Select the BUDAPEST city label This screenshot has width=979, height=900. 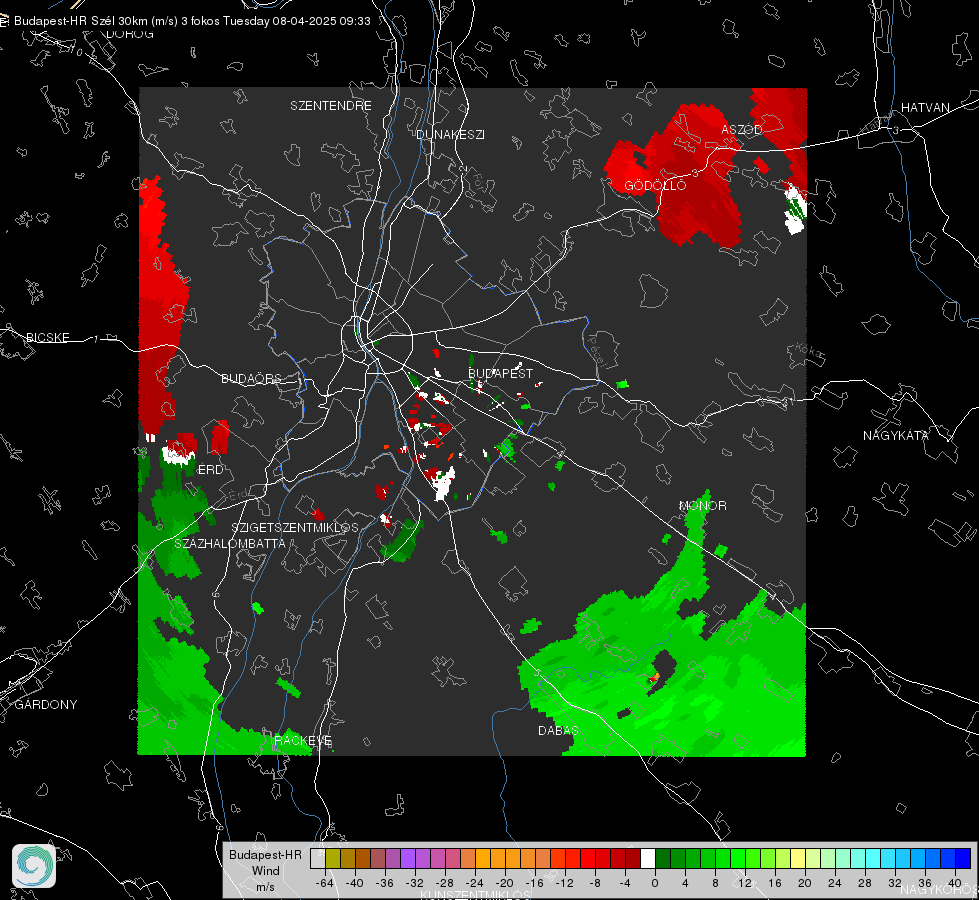click(x=500, y=373)
